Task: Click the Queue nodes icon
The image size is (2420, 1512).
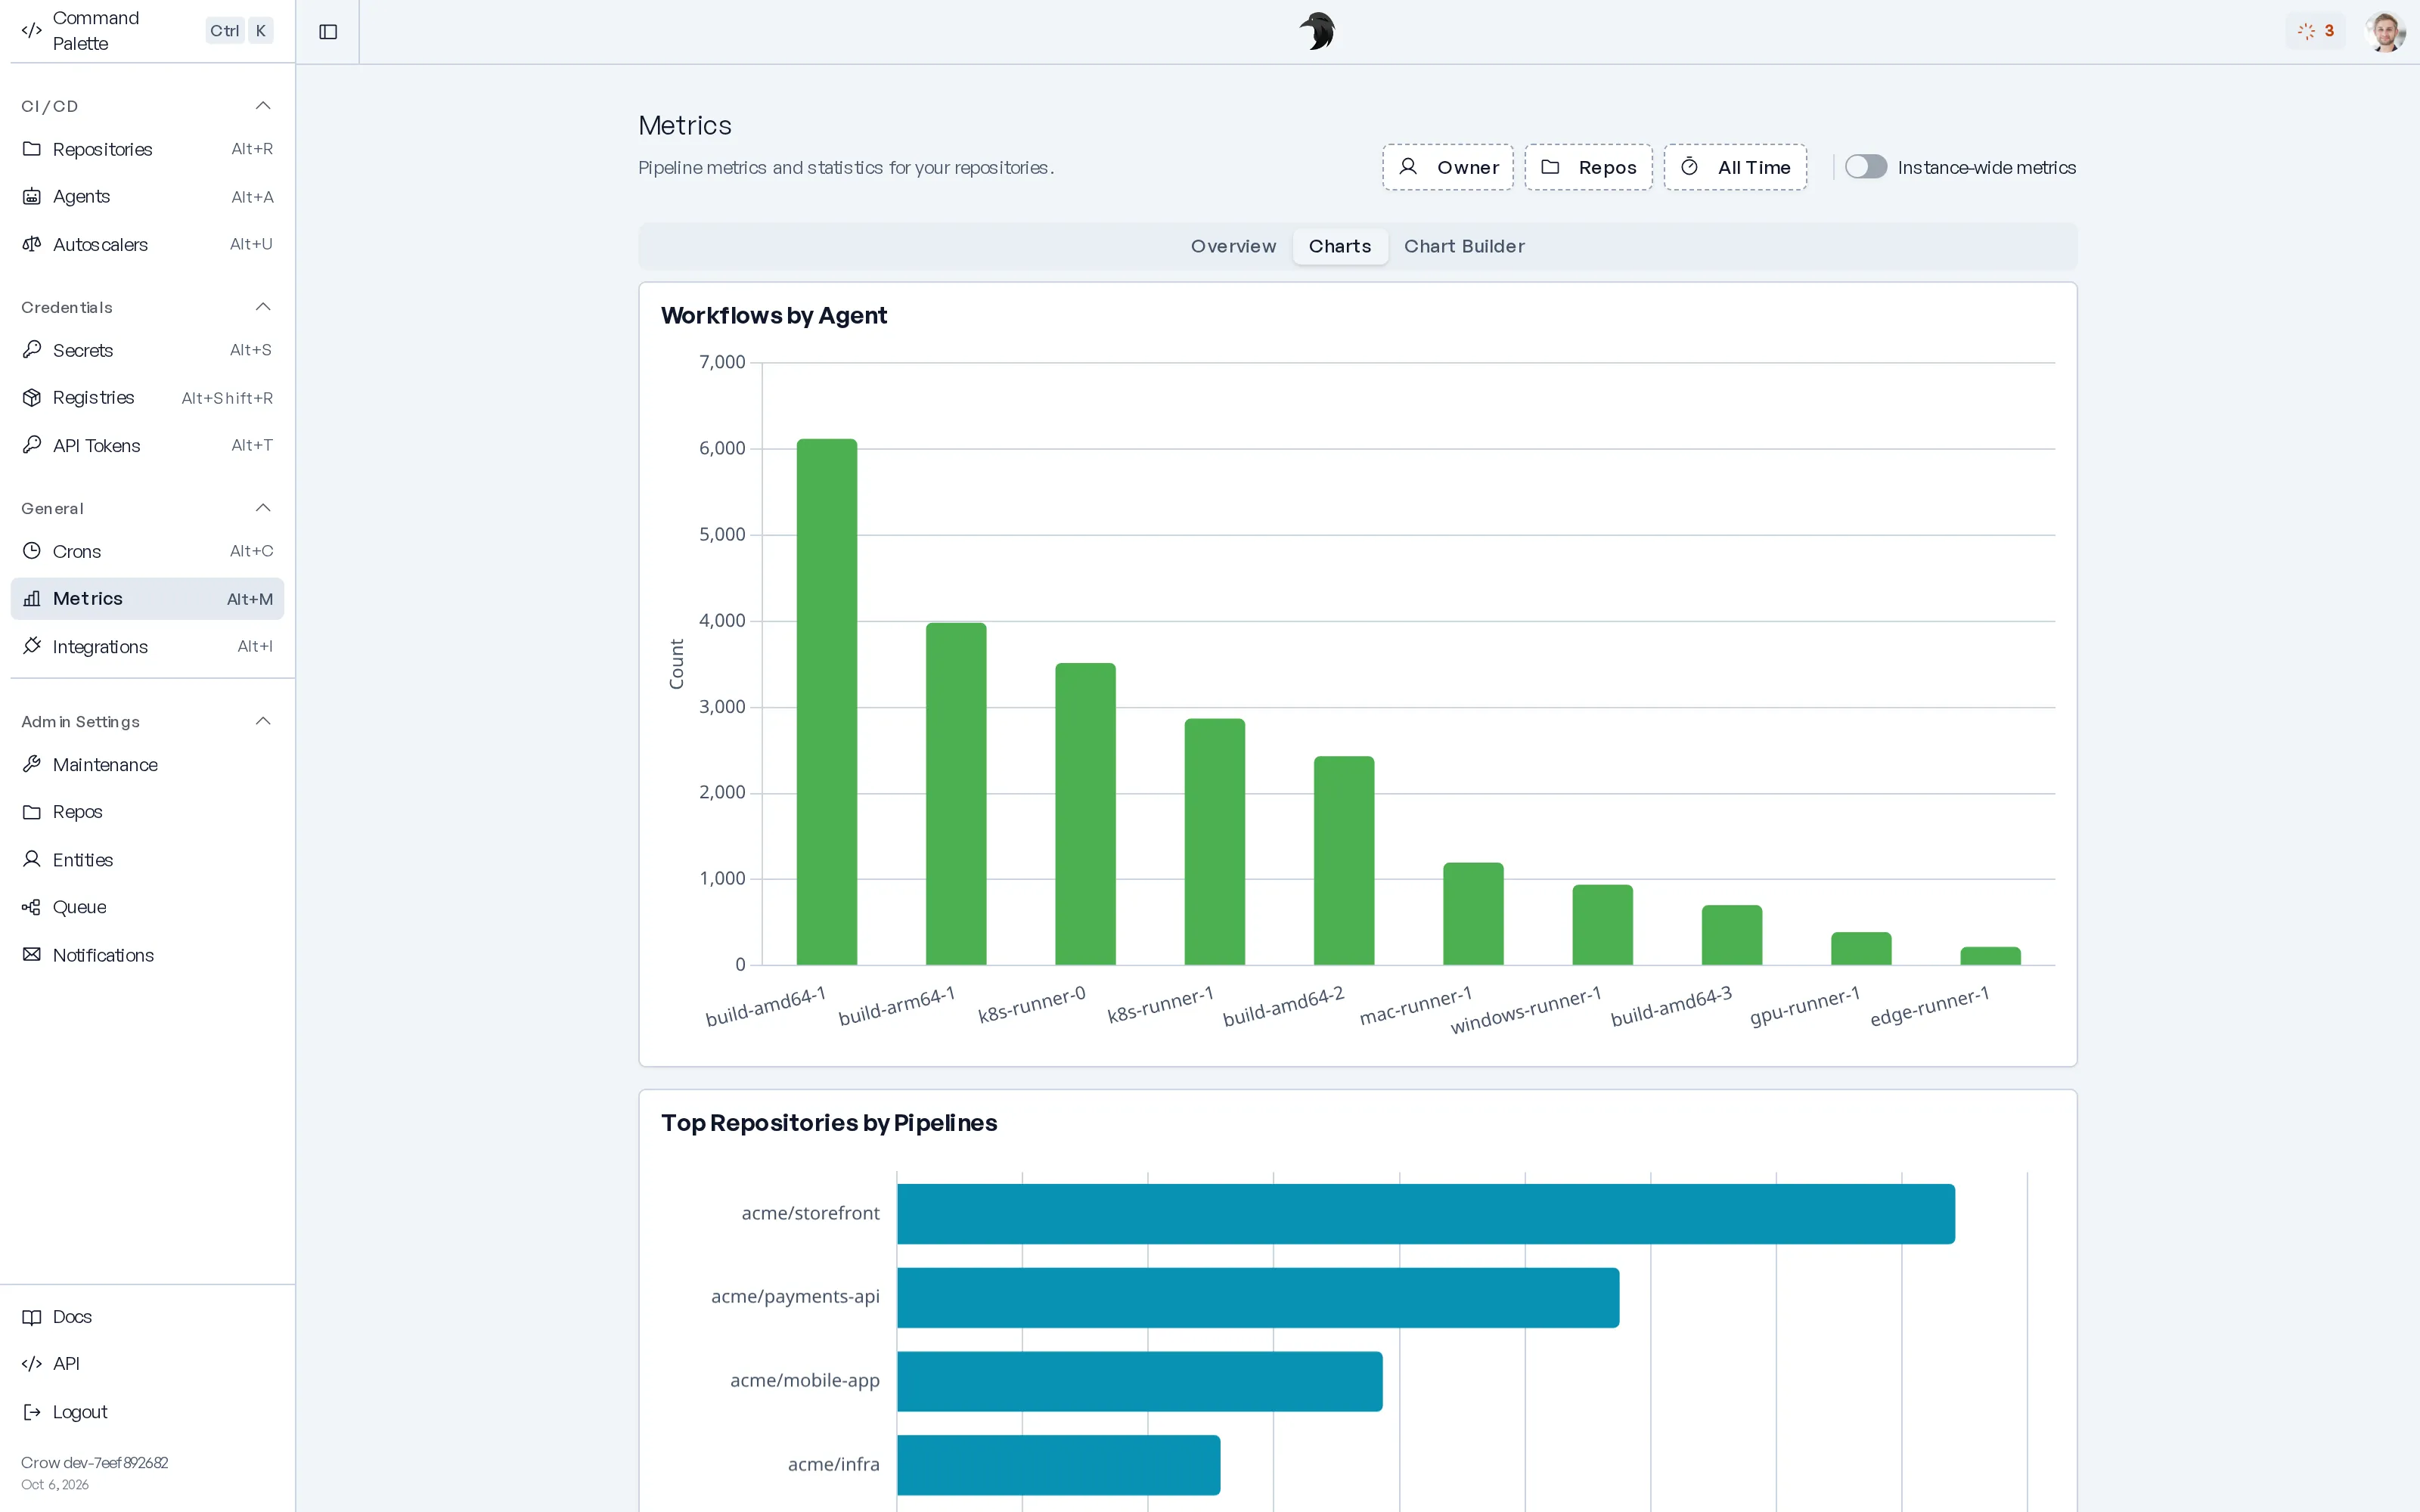Action: tap(32, 907)
